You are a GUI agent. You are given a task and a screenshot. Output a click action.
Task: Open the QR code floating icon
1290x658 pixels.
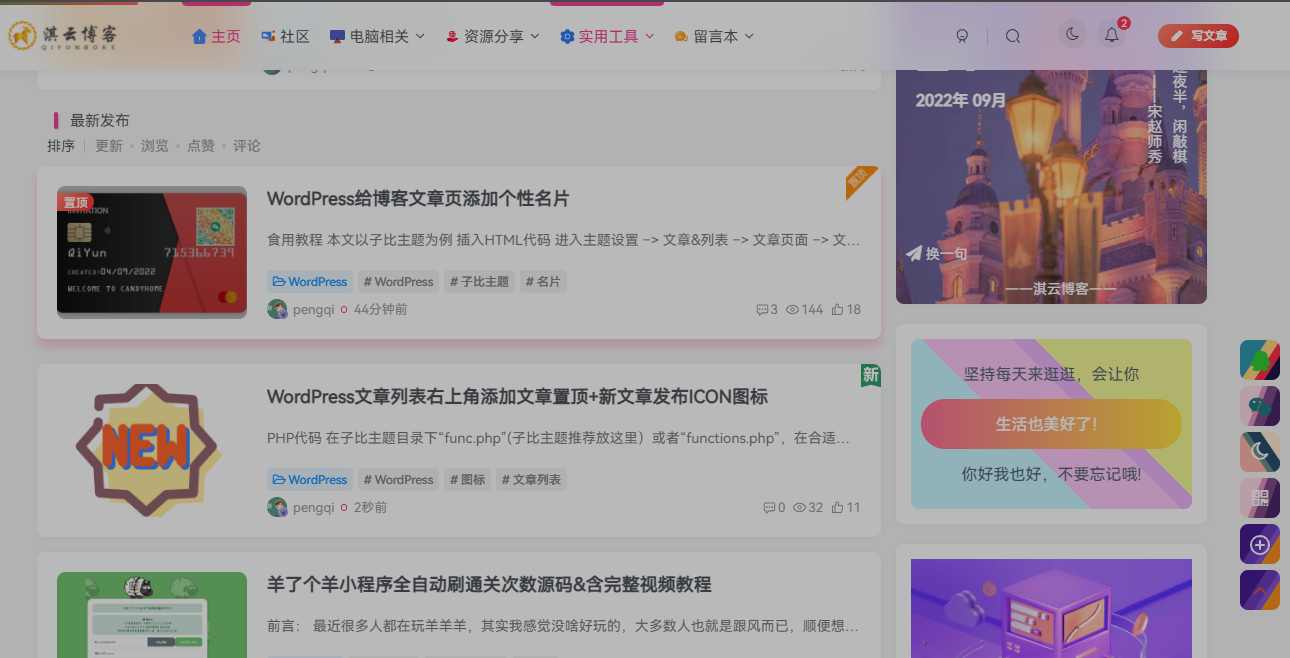pyautogui.click(x=1260, y=498)
